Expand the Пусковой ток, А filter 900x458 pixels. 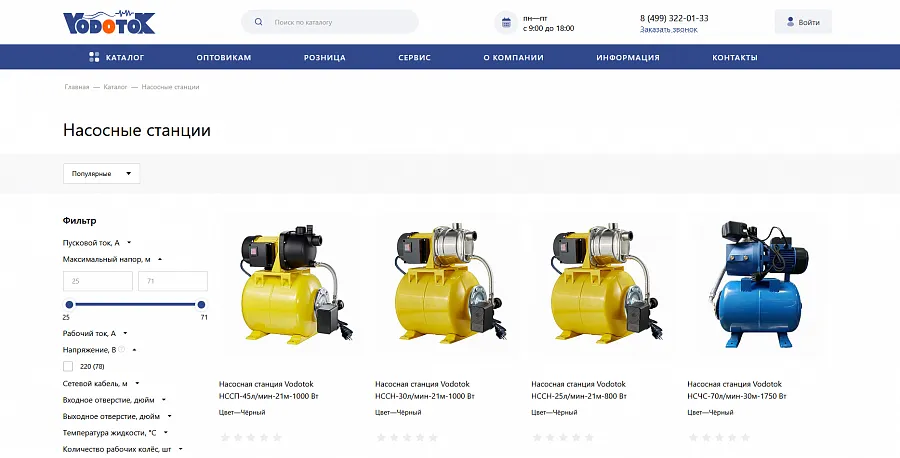97,243
